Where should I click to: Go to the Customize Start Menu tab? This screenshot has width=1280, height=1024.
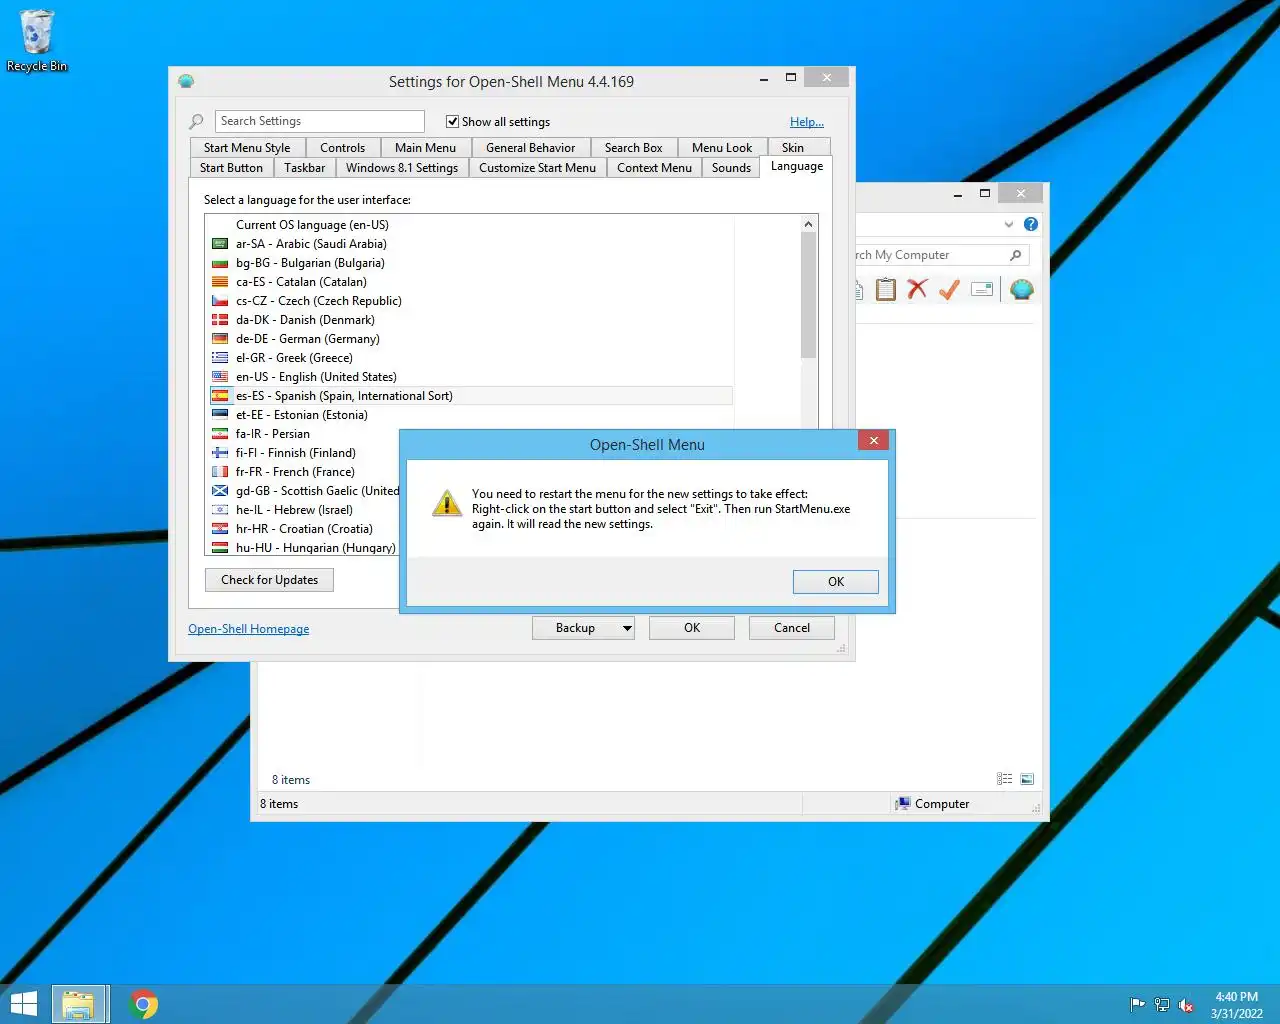[537, 168]
